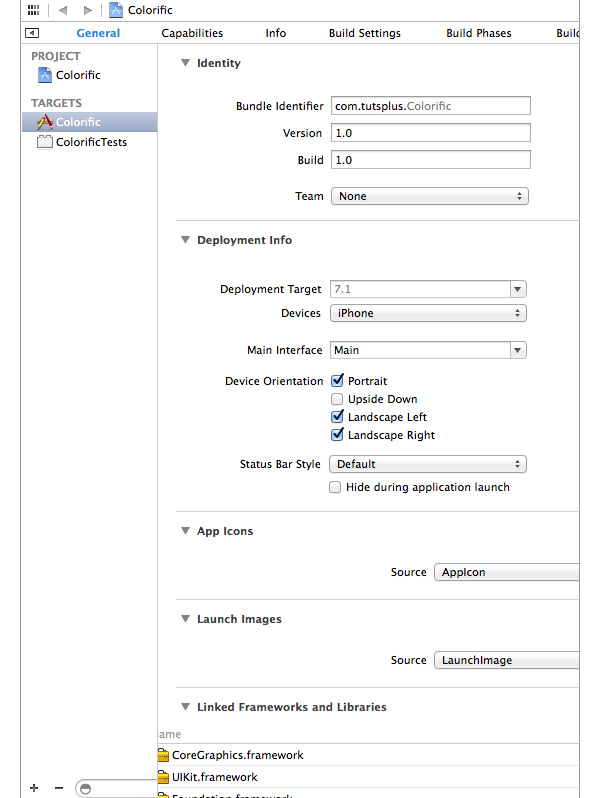Collapse the Identity section

click(x=185, y=63)
